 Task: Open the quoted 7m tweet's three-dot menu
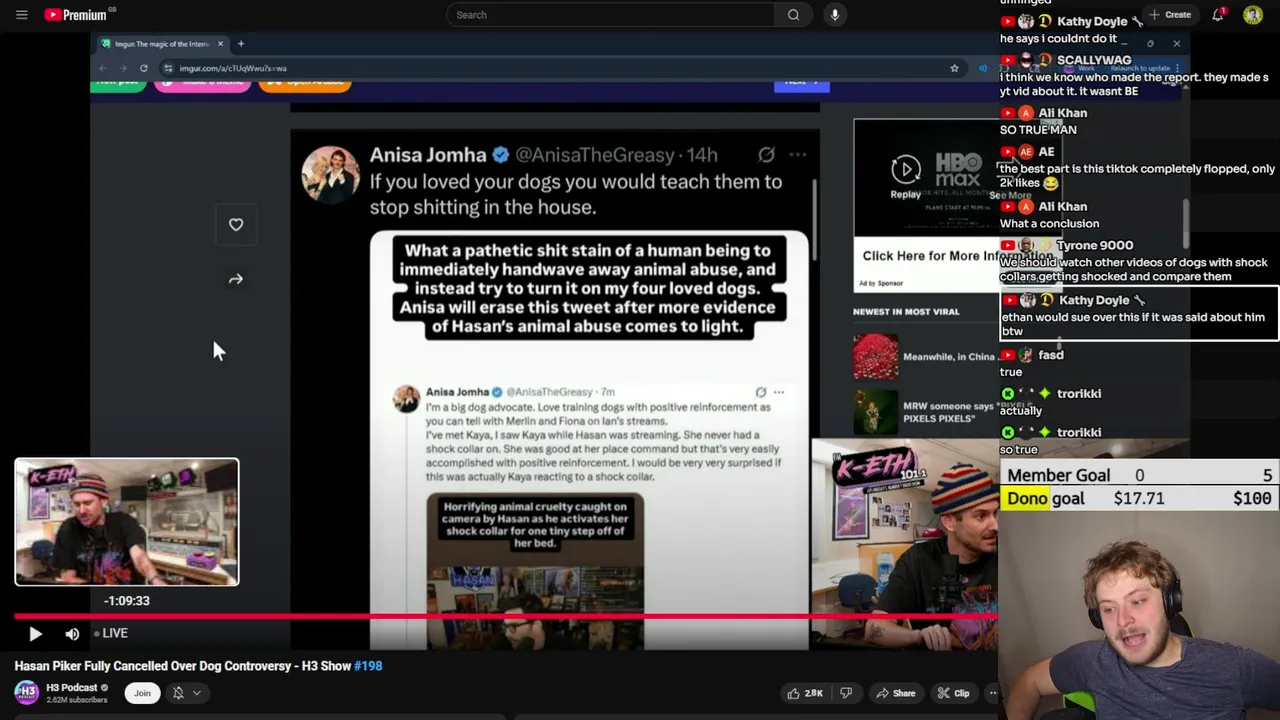click(x=779, y=392)
